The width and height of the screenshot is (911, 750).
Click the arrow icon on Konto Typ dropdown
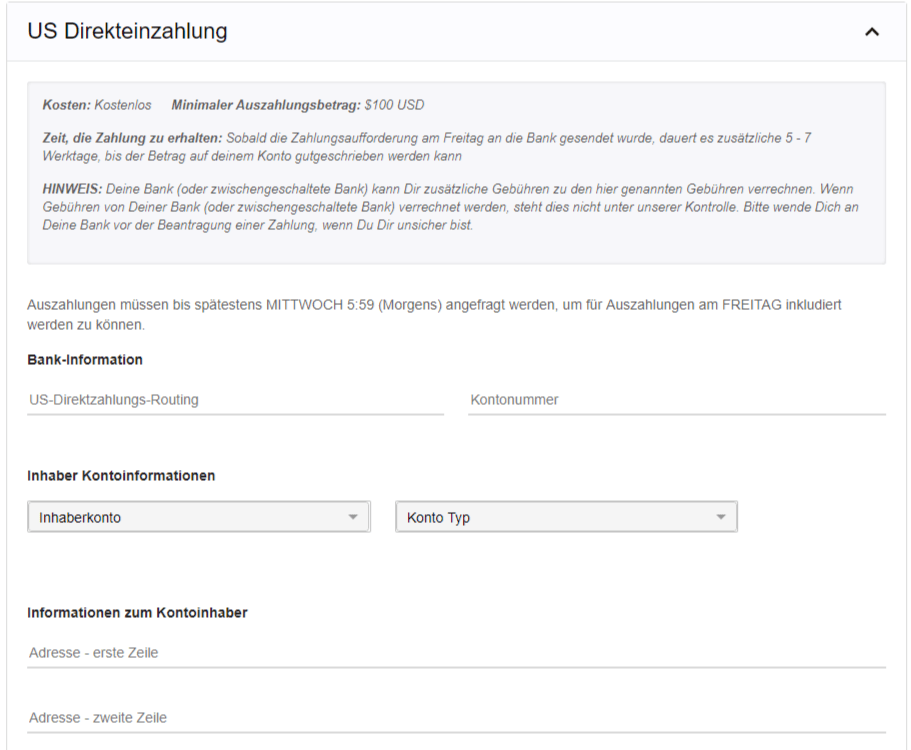pyautogui.click(x=720, y=517)
